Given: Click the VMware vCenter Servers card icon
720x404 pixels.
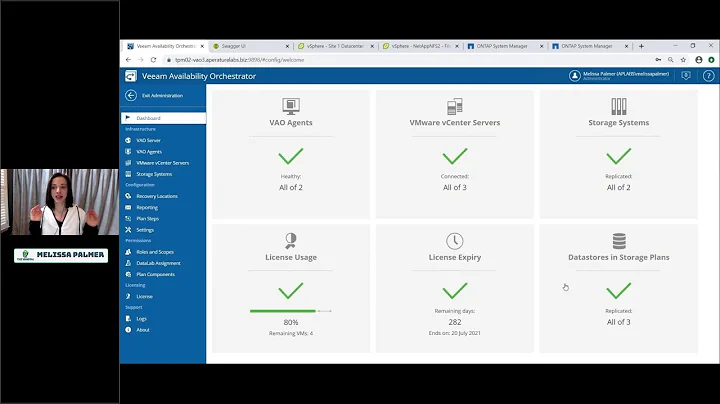Looking at the screenshot, I should click(455, 106).
